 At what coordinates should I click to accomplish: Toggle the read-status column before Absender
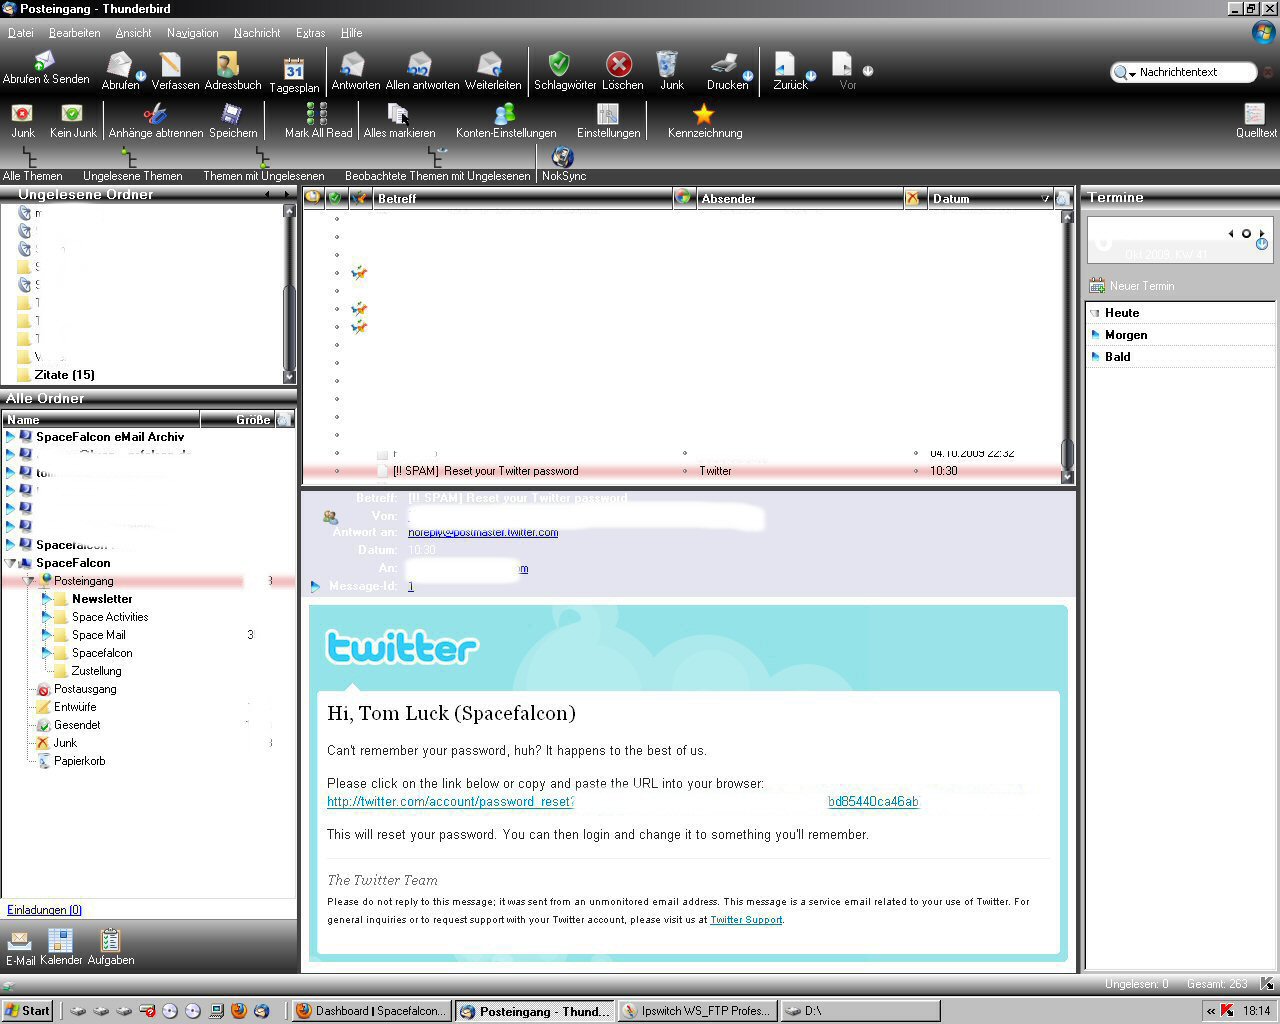pyautogui.click(x=683, y=198)
